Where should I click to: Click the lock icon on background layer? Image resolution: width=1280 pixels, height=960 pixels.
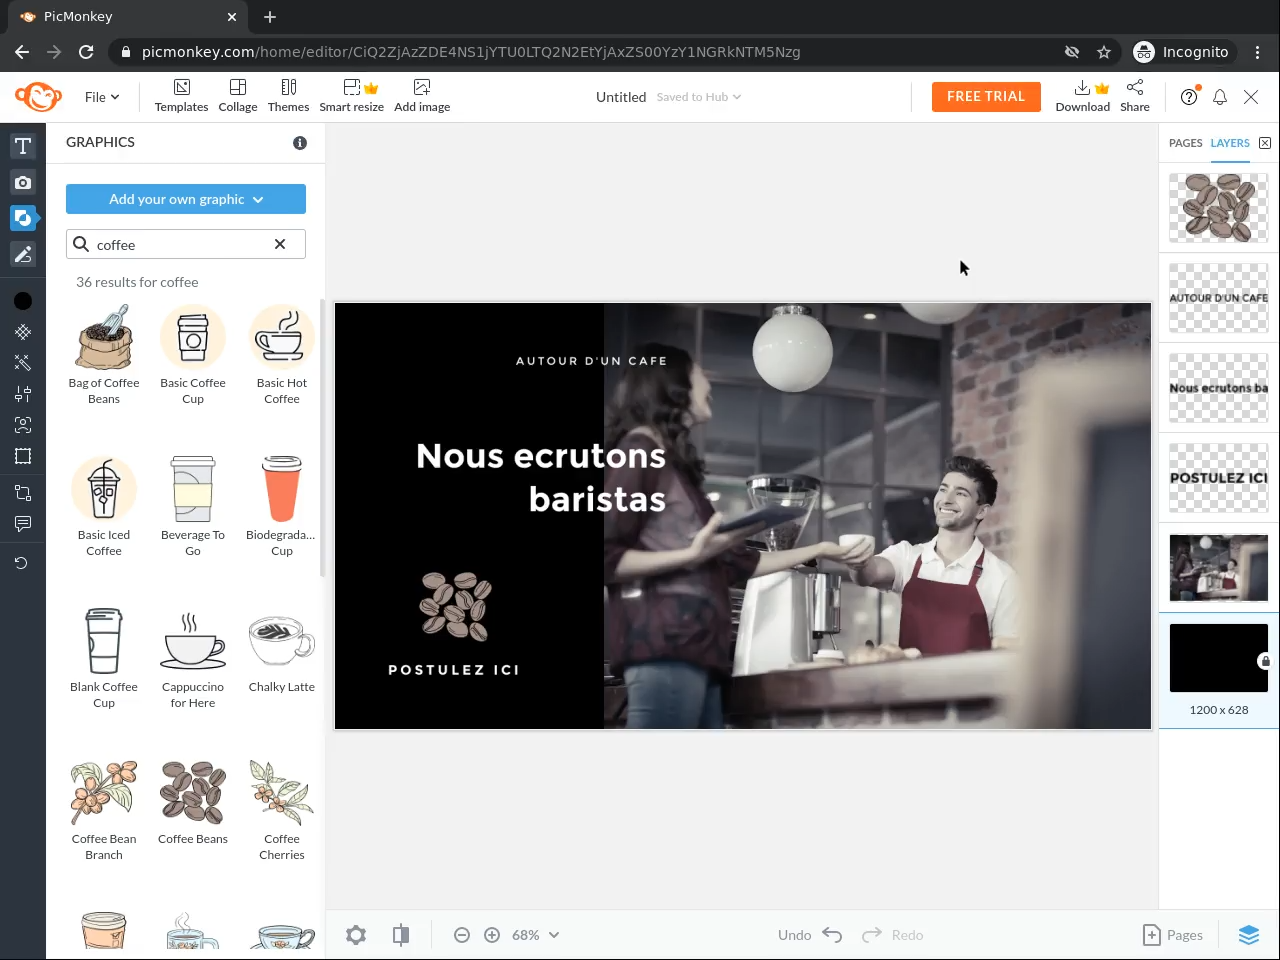tap(1265, 661)
